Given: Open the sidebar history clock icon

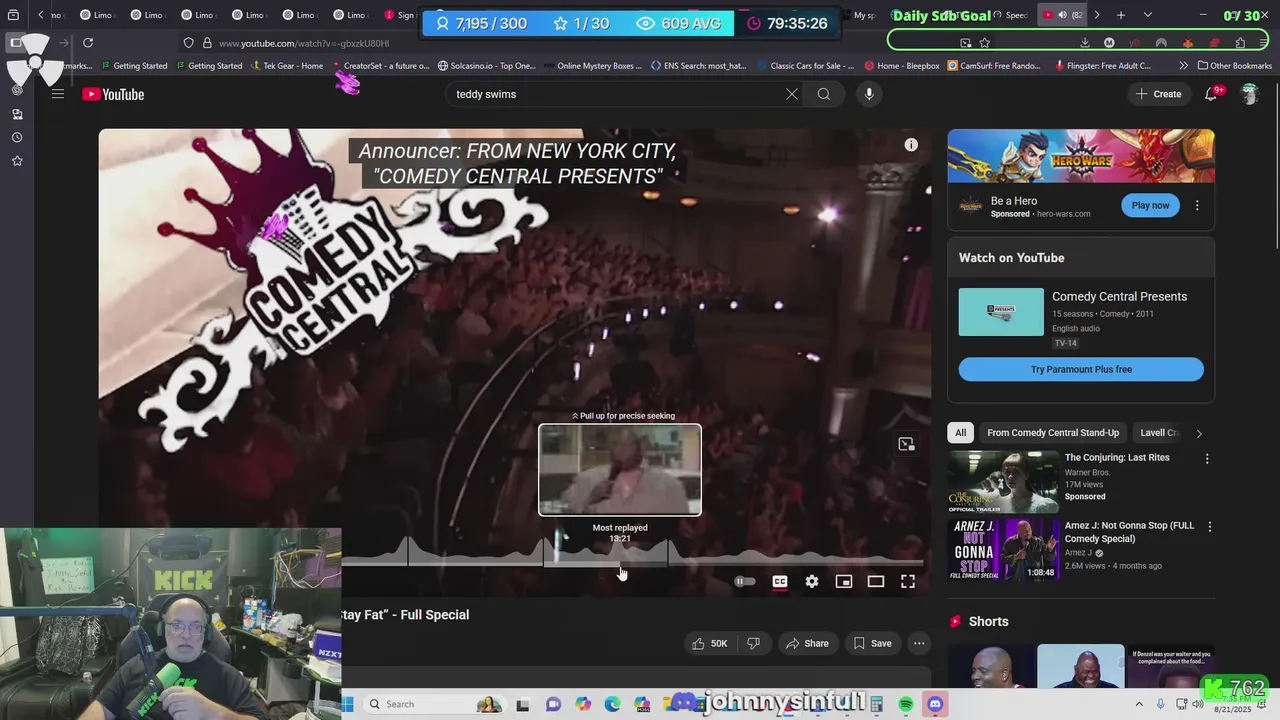Looking at the screenshot, I should pyautogui.click(x=17, y=137).
